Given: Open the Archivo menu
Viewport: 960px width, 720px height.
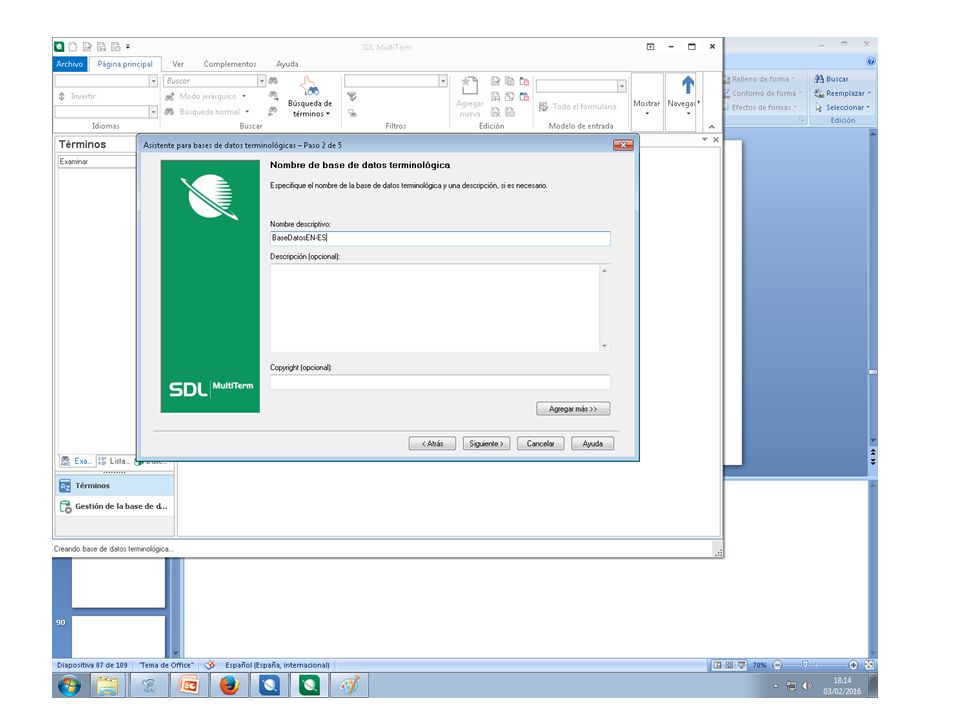Looking at the screenshot, I should [x=69, y=64].
